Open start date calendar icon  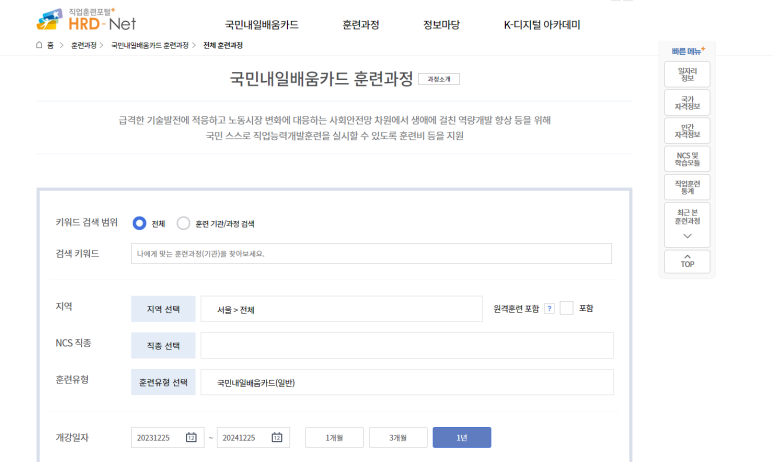click(191, 437)
